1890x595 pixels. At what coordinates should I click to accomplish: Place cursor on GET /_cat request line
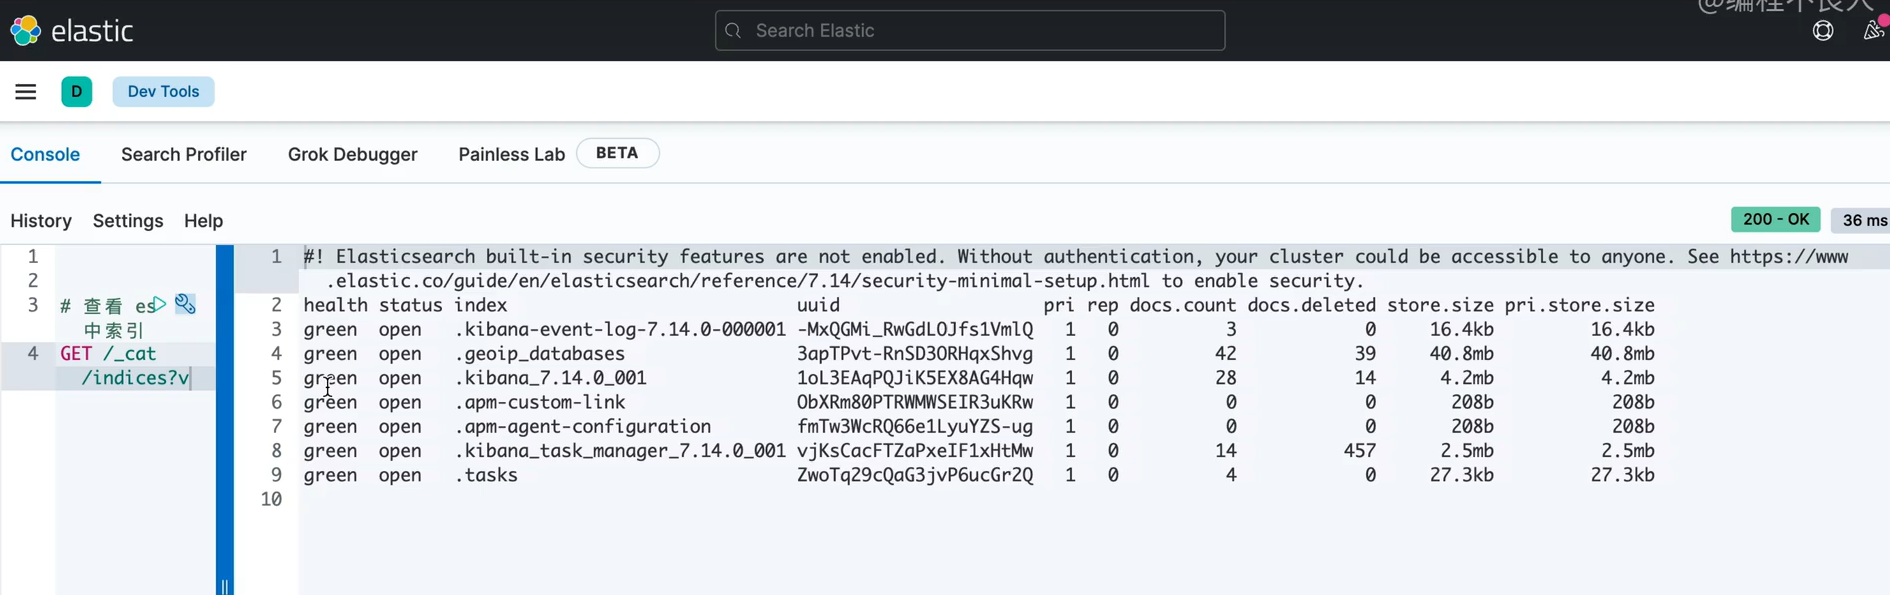[108, 354]
